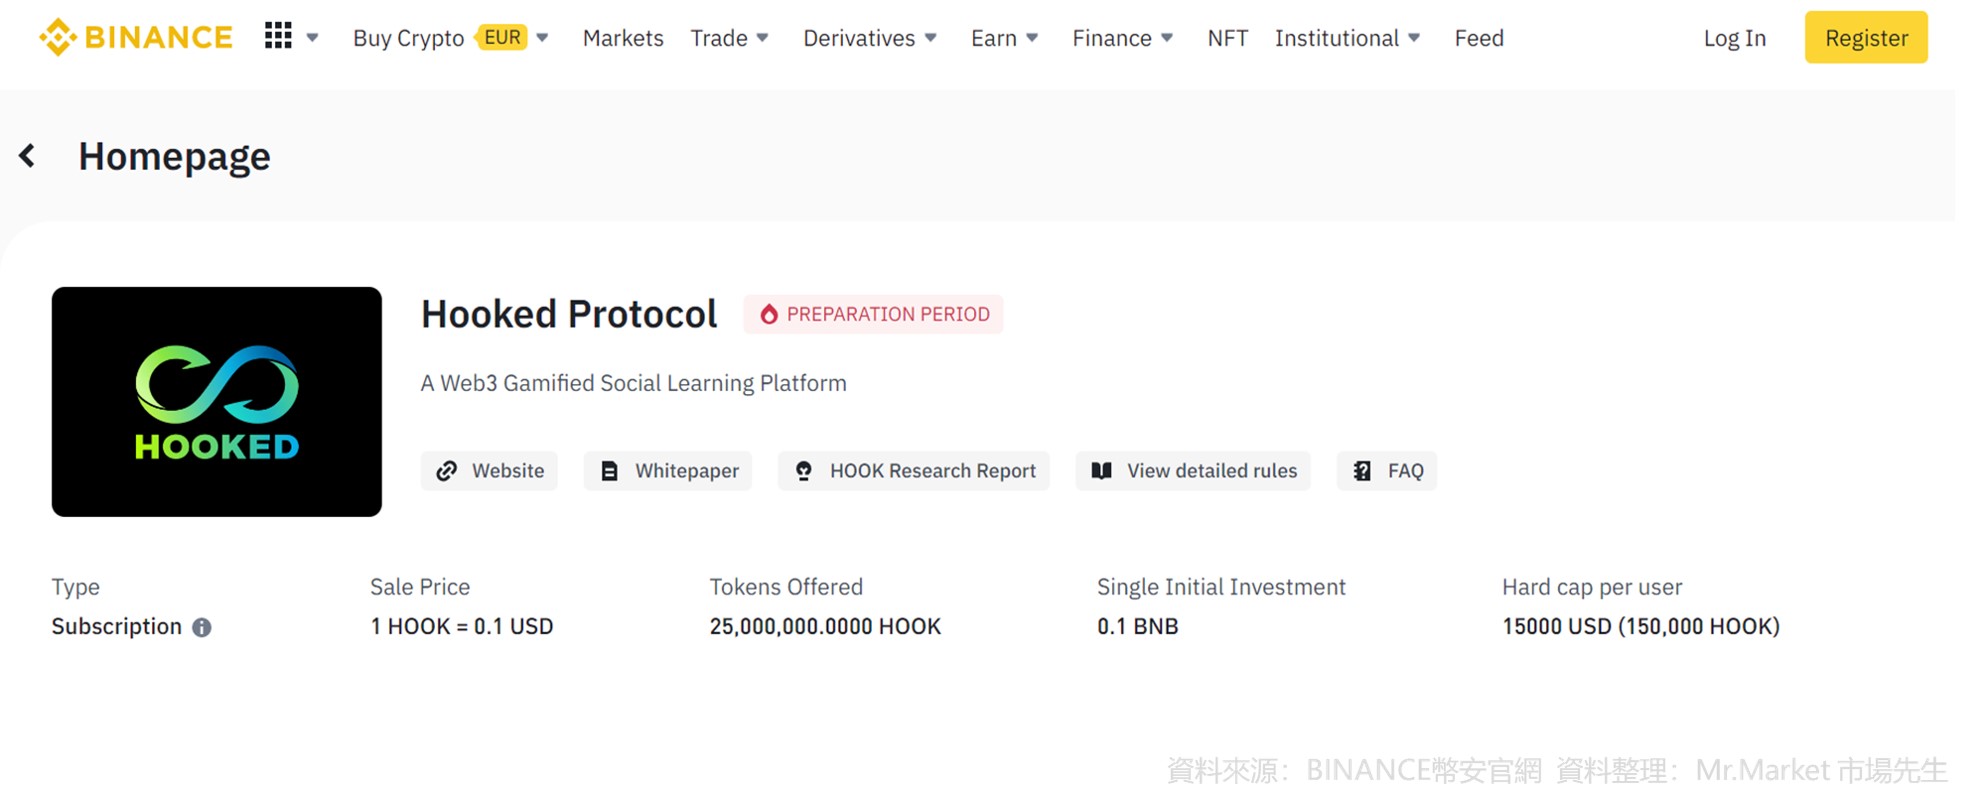Open the Buy Crypto menu
This screenshot has width=1986, height=804.
(x=408, y=38)
